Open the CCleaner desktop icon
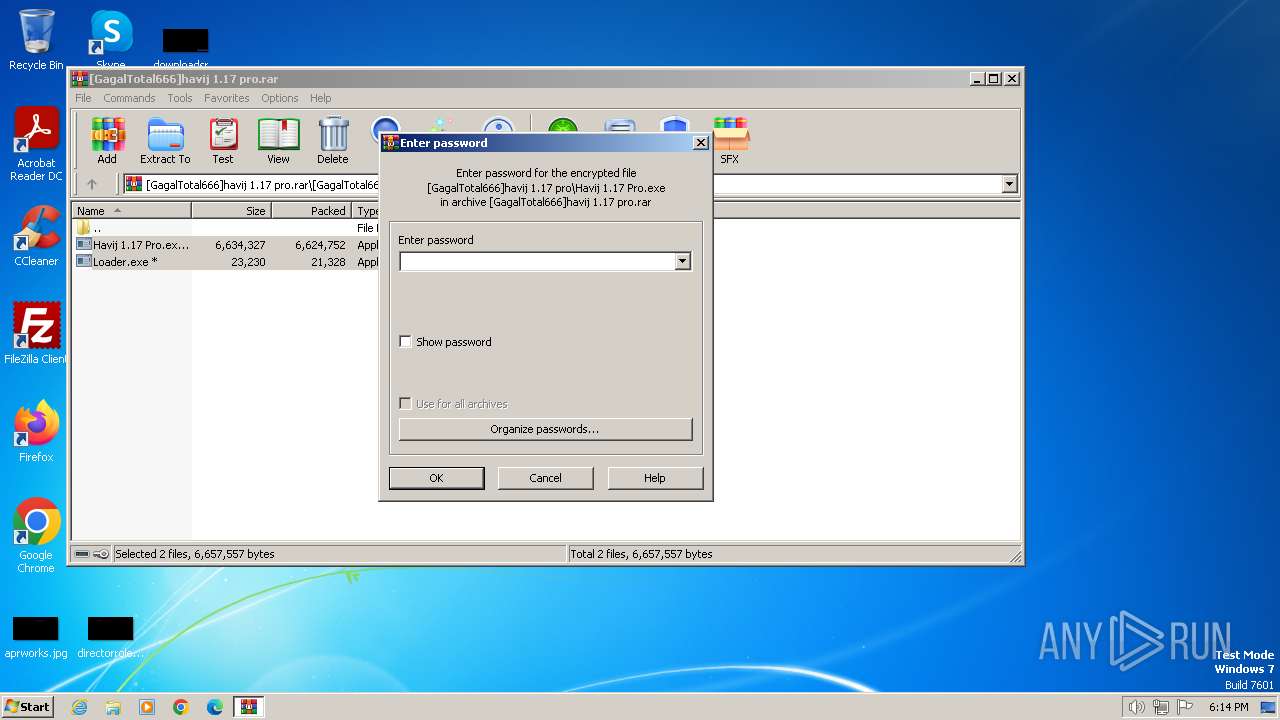Image resolution: width=1280 pixels, height=720 pixels. pos(36,236)
